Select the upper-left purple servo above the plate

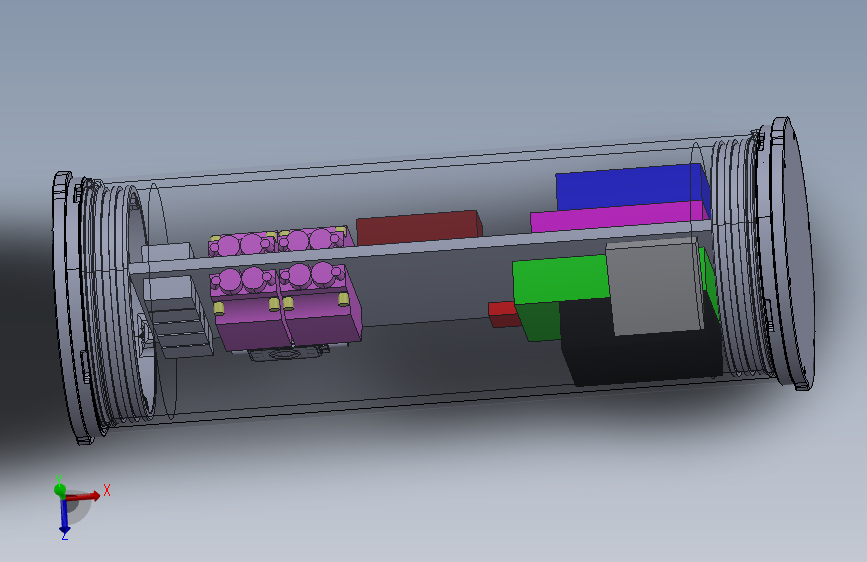click(243, 244)
